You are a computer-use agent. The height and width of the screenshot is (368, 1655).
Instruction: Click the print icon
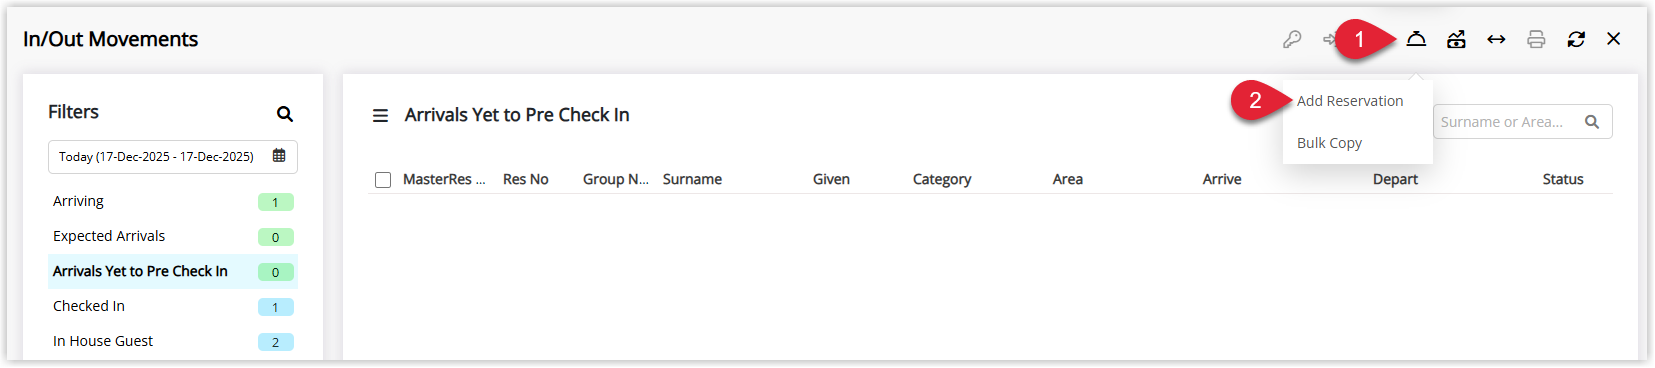1536,39
